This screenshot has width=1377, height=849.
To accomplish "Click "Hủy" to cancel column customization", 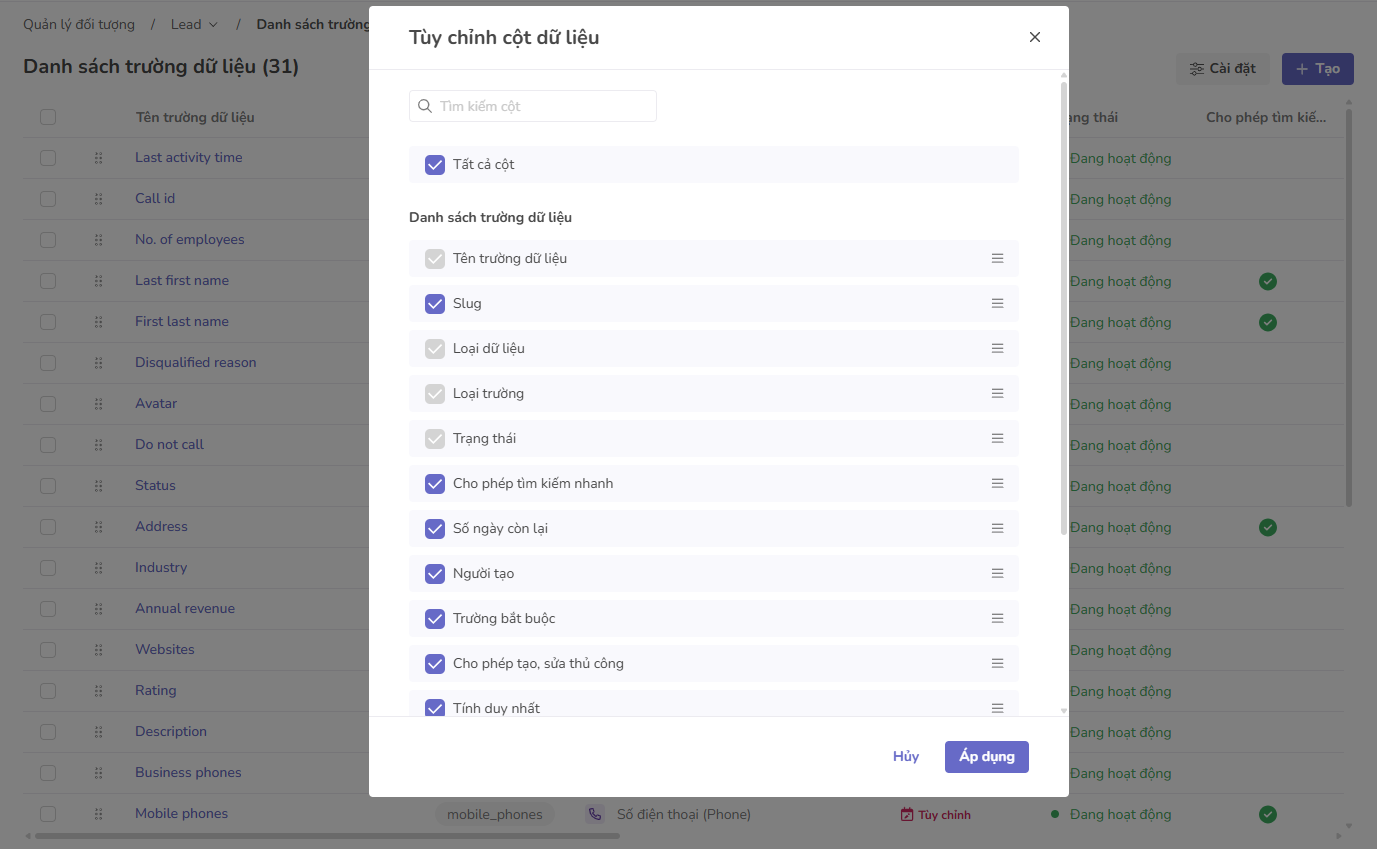I will (905, 756).
